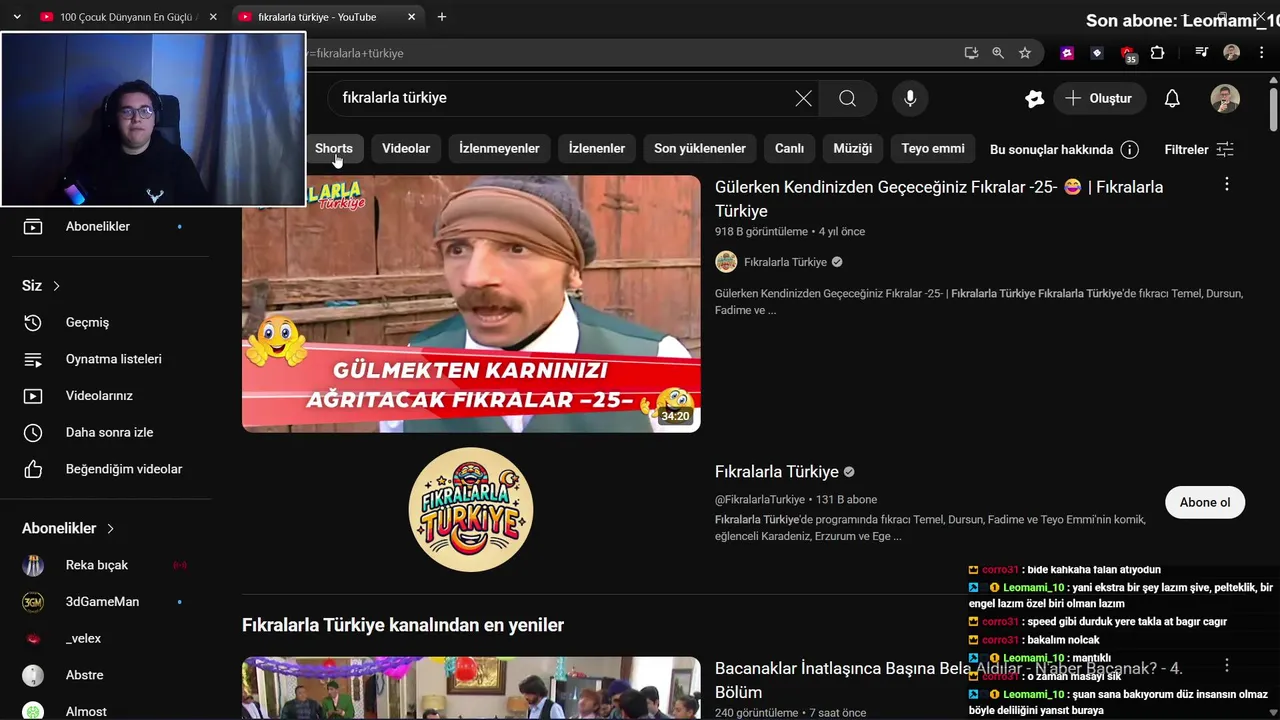Click the install app icon in the address bar
Viewport: 1280px width, 720px height.
click(971, 53)
